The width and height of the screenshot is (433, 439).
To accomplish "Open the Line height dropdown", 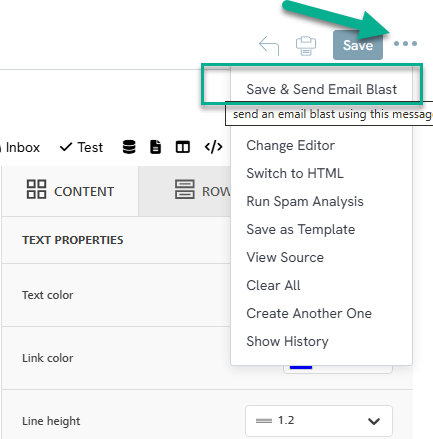I will click(319, 421).
